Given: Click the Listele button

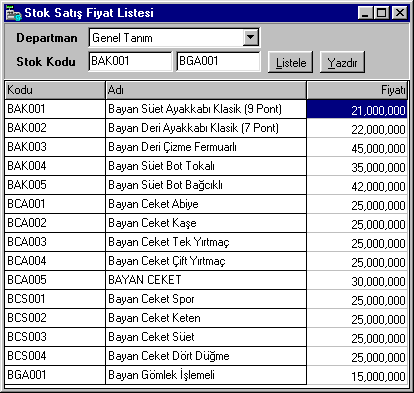Looking at the screenshot, I should tap(291, 62).
